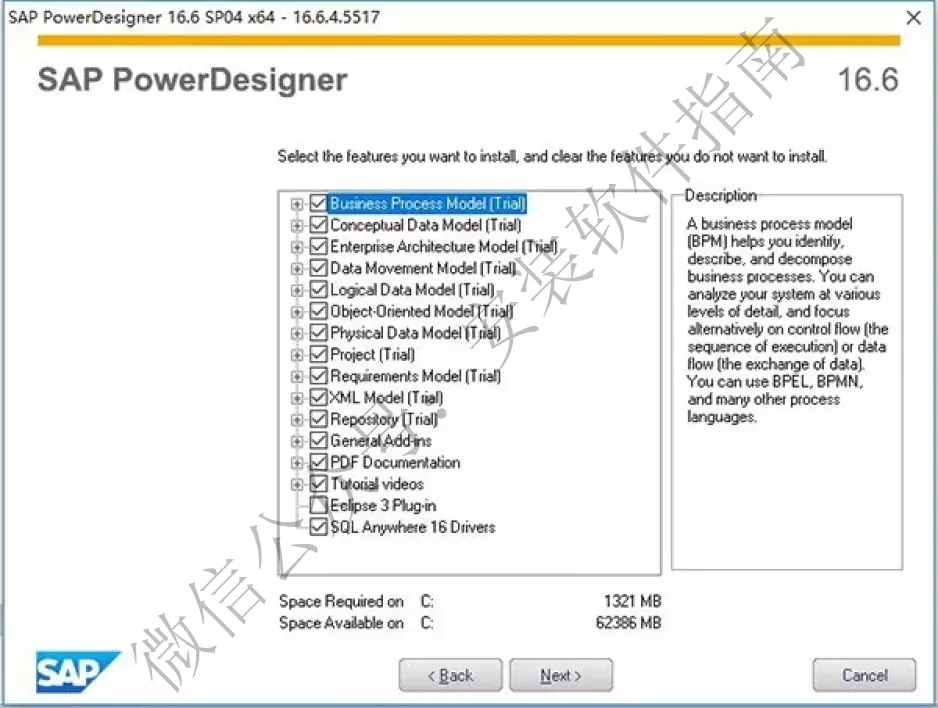Select the XML Model (Trial) label
This screenshot has height=708, width=938.
[386, 397]
